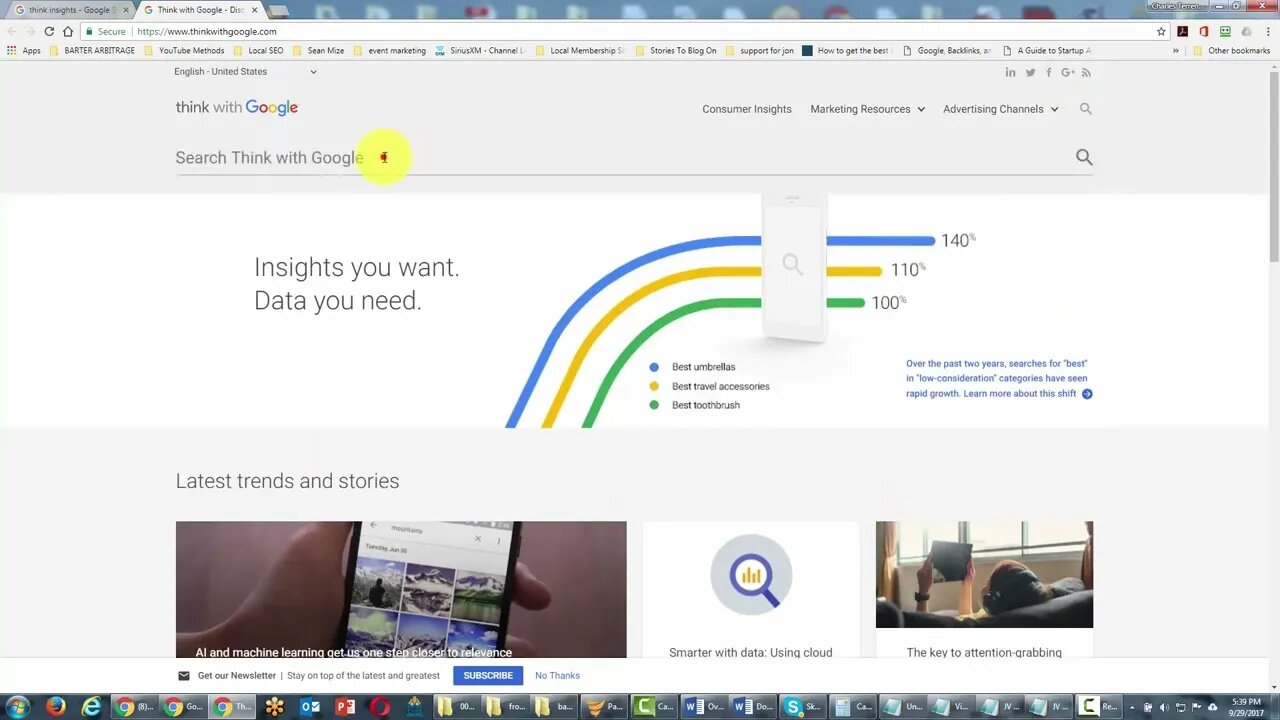Open the Other bookmarks folder

(1231, 50)
